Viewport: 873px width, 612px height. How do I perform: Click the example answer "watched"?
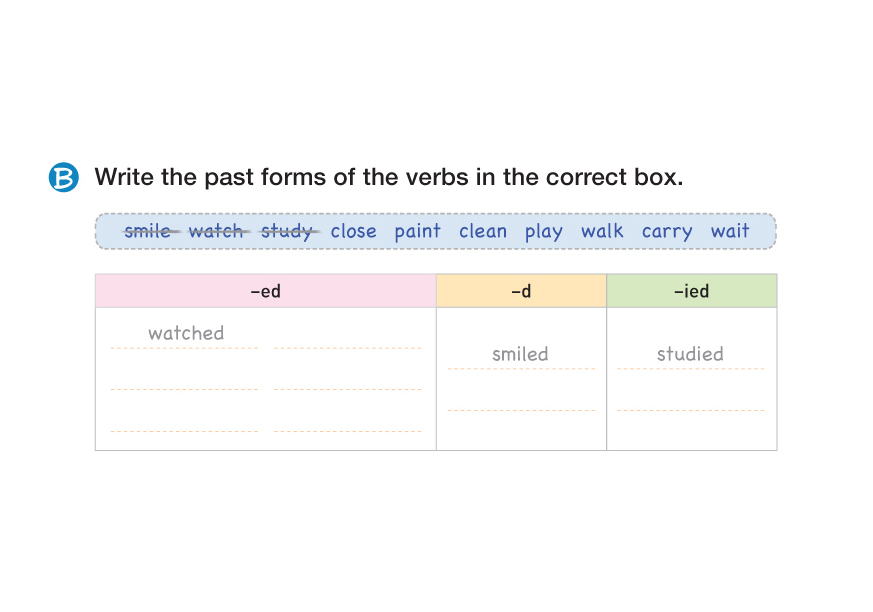coord(186,333)
